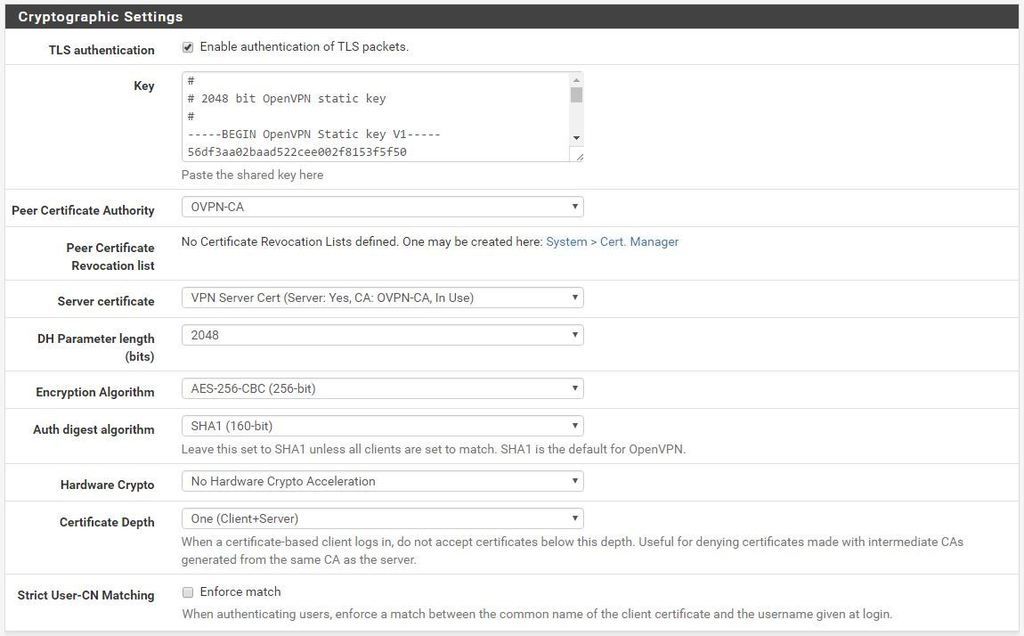Toggle Enable authentication of TLS packets checkbox
This screenshot has height=636, width=1024.
click(188, 47)
